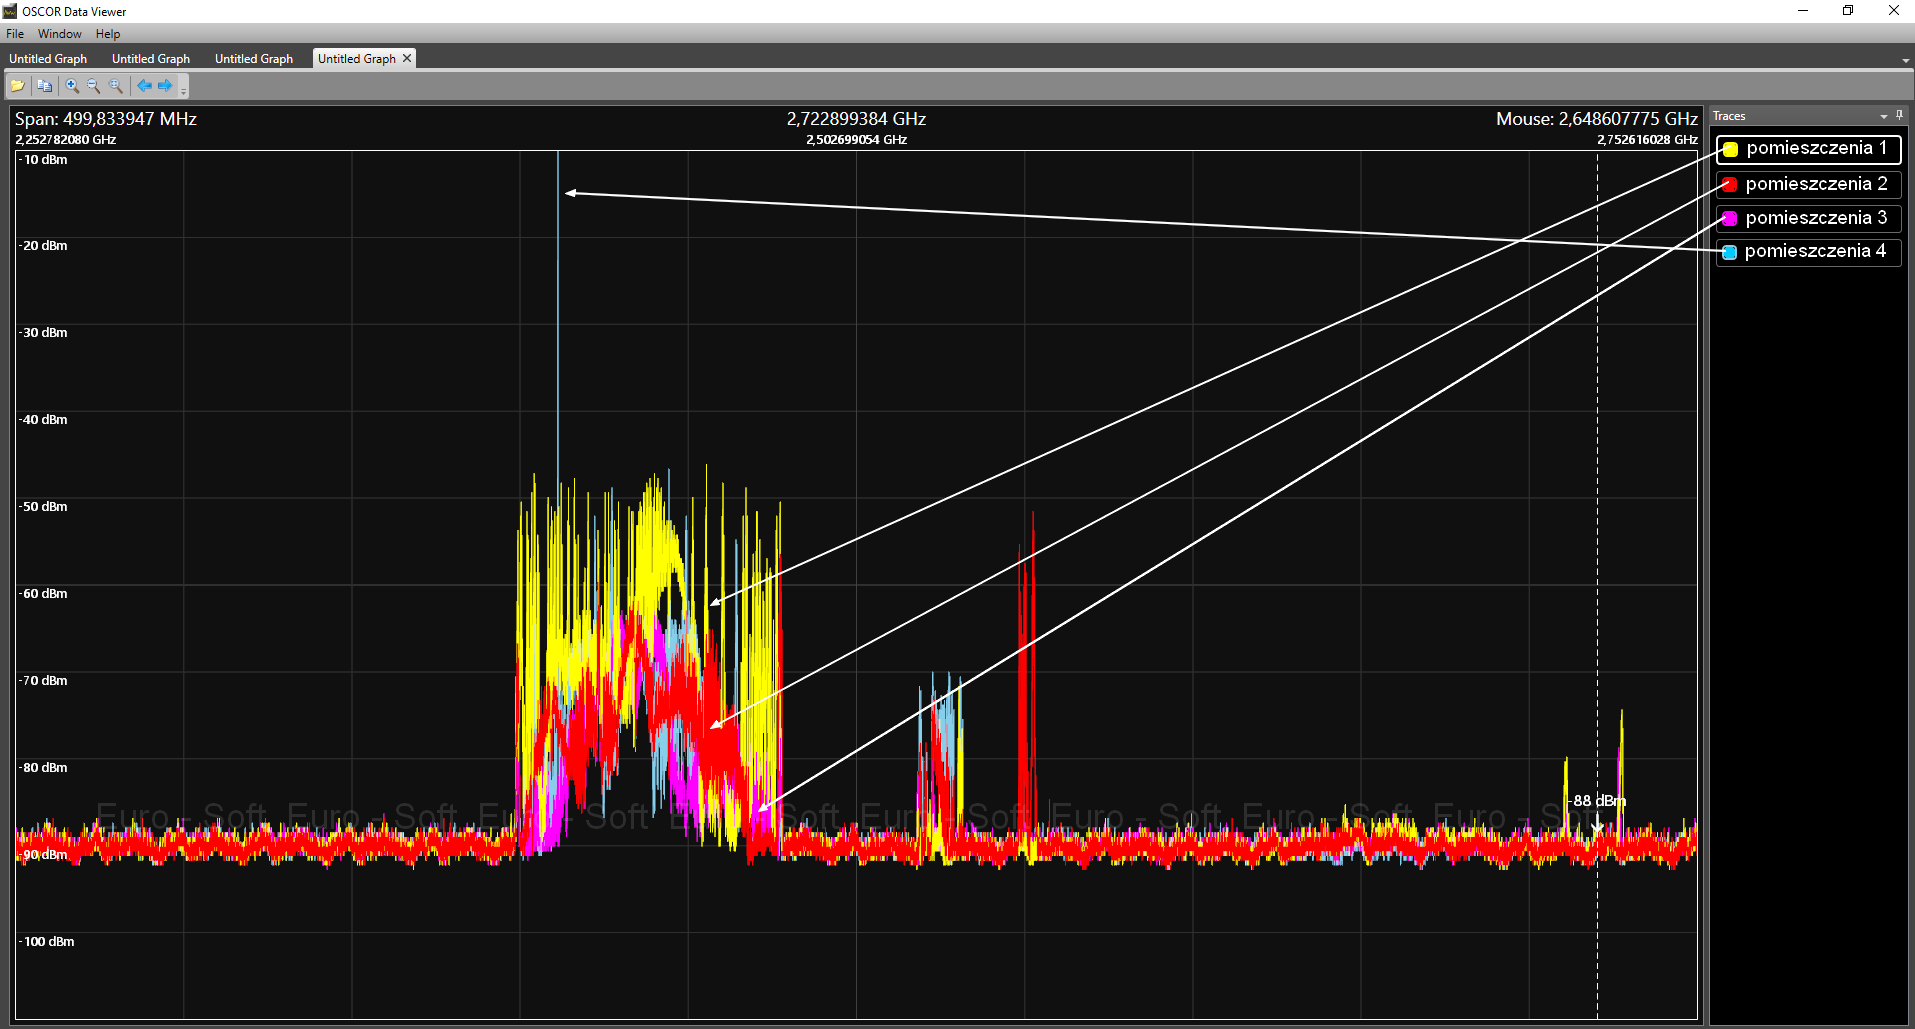Expand the toolbar overflow options arrow
Viewport: 1915px width, 1029px height.
[184, 90]
